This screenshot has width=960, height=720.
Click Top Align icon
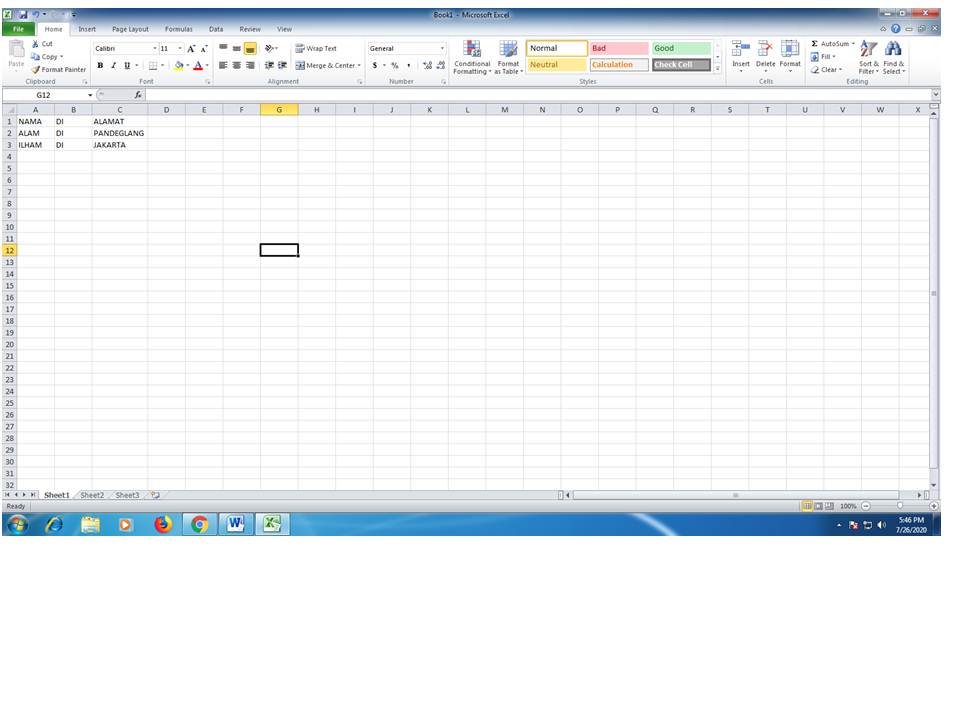(x=223, y=48)
